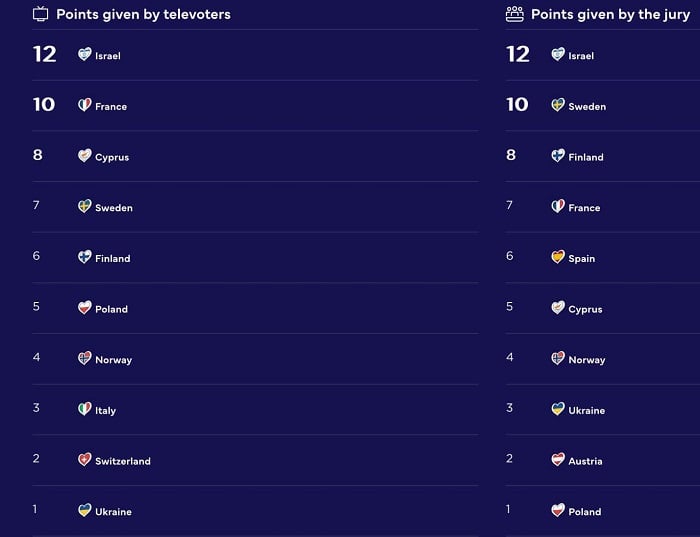
Task: Click the jury icon beside jury heading
Action: pos(515,14)
